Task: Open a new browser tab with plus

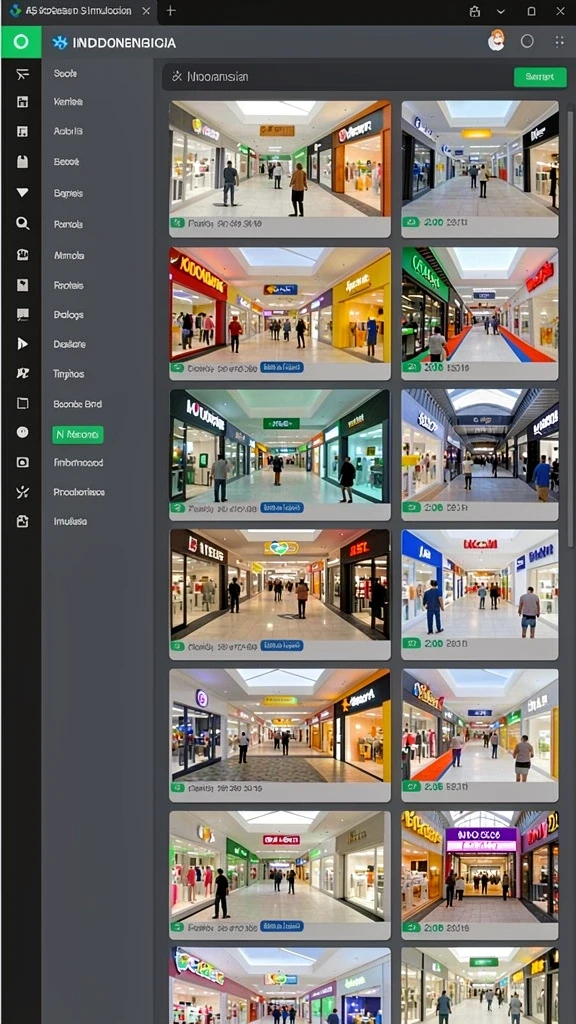Action: (x=170, y=11)
